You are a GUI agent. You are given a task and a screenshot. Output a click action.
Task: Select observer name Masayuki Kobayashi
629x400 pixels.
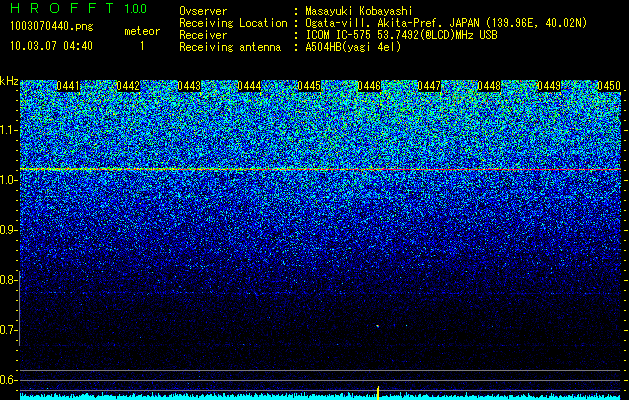click(x=359, y=11)
